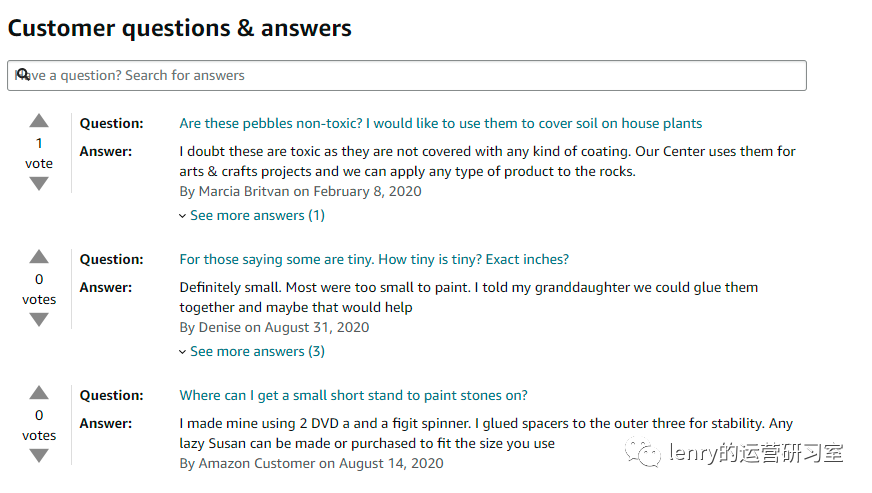Downvote the 'How tiny is tiny' question

click(39, 320)
